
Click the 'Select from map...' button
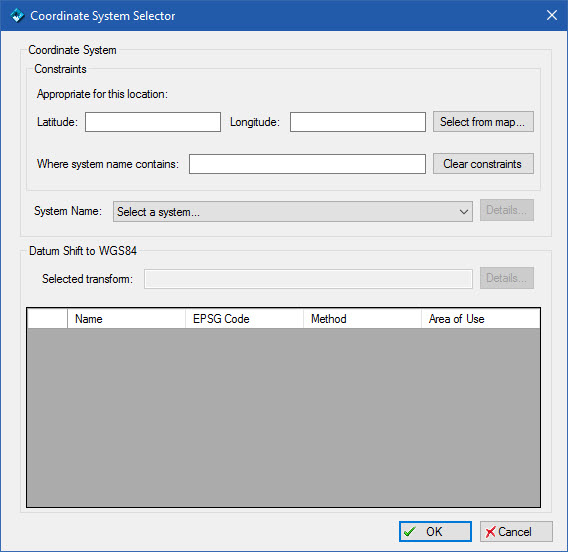point(483,122)
